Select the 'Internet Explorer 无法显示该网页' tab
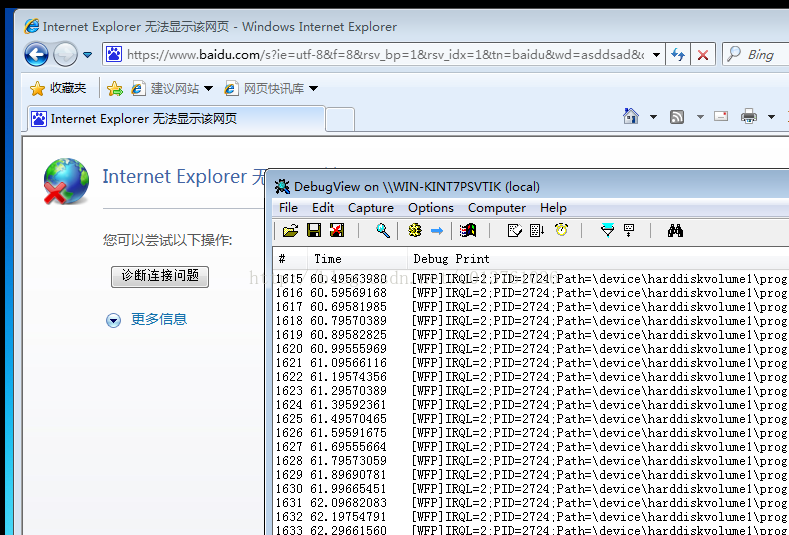The width and height of the screenshot is (789, 535). (176, 119)
